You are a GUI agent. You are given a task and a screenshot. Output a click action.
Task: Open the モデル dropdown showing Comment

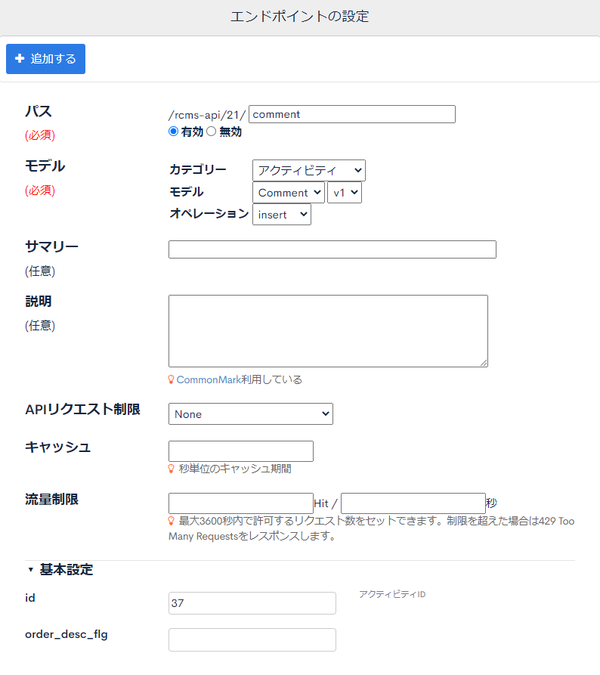(x=288, y=192)
